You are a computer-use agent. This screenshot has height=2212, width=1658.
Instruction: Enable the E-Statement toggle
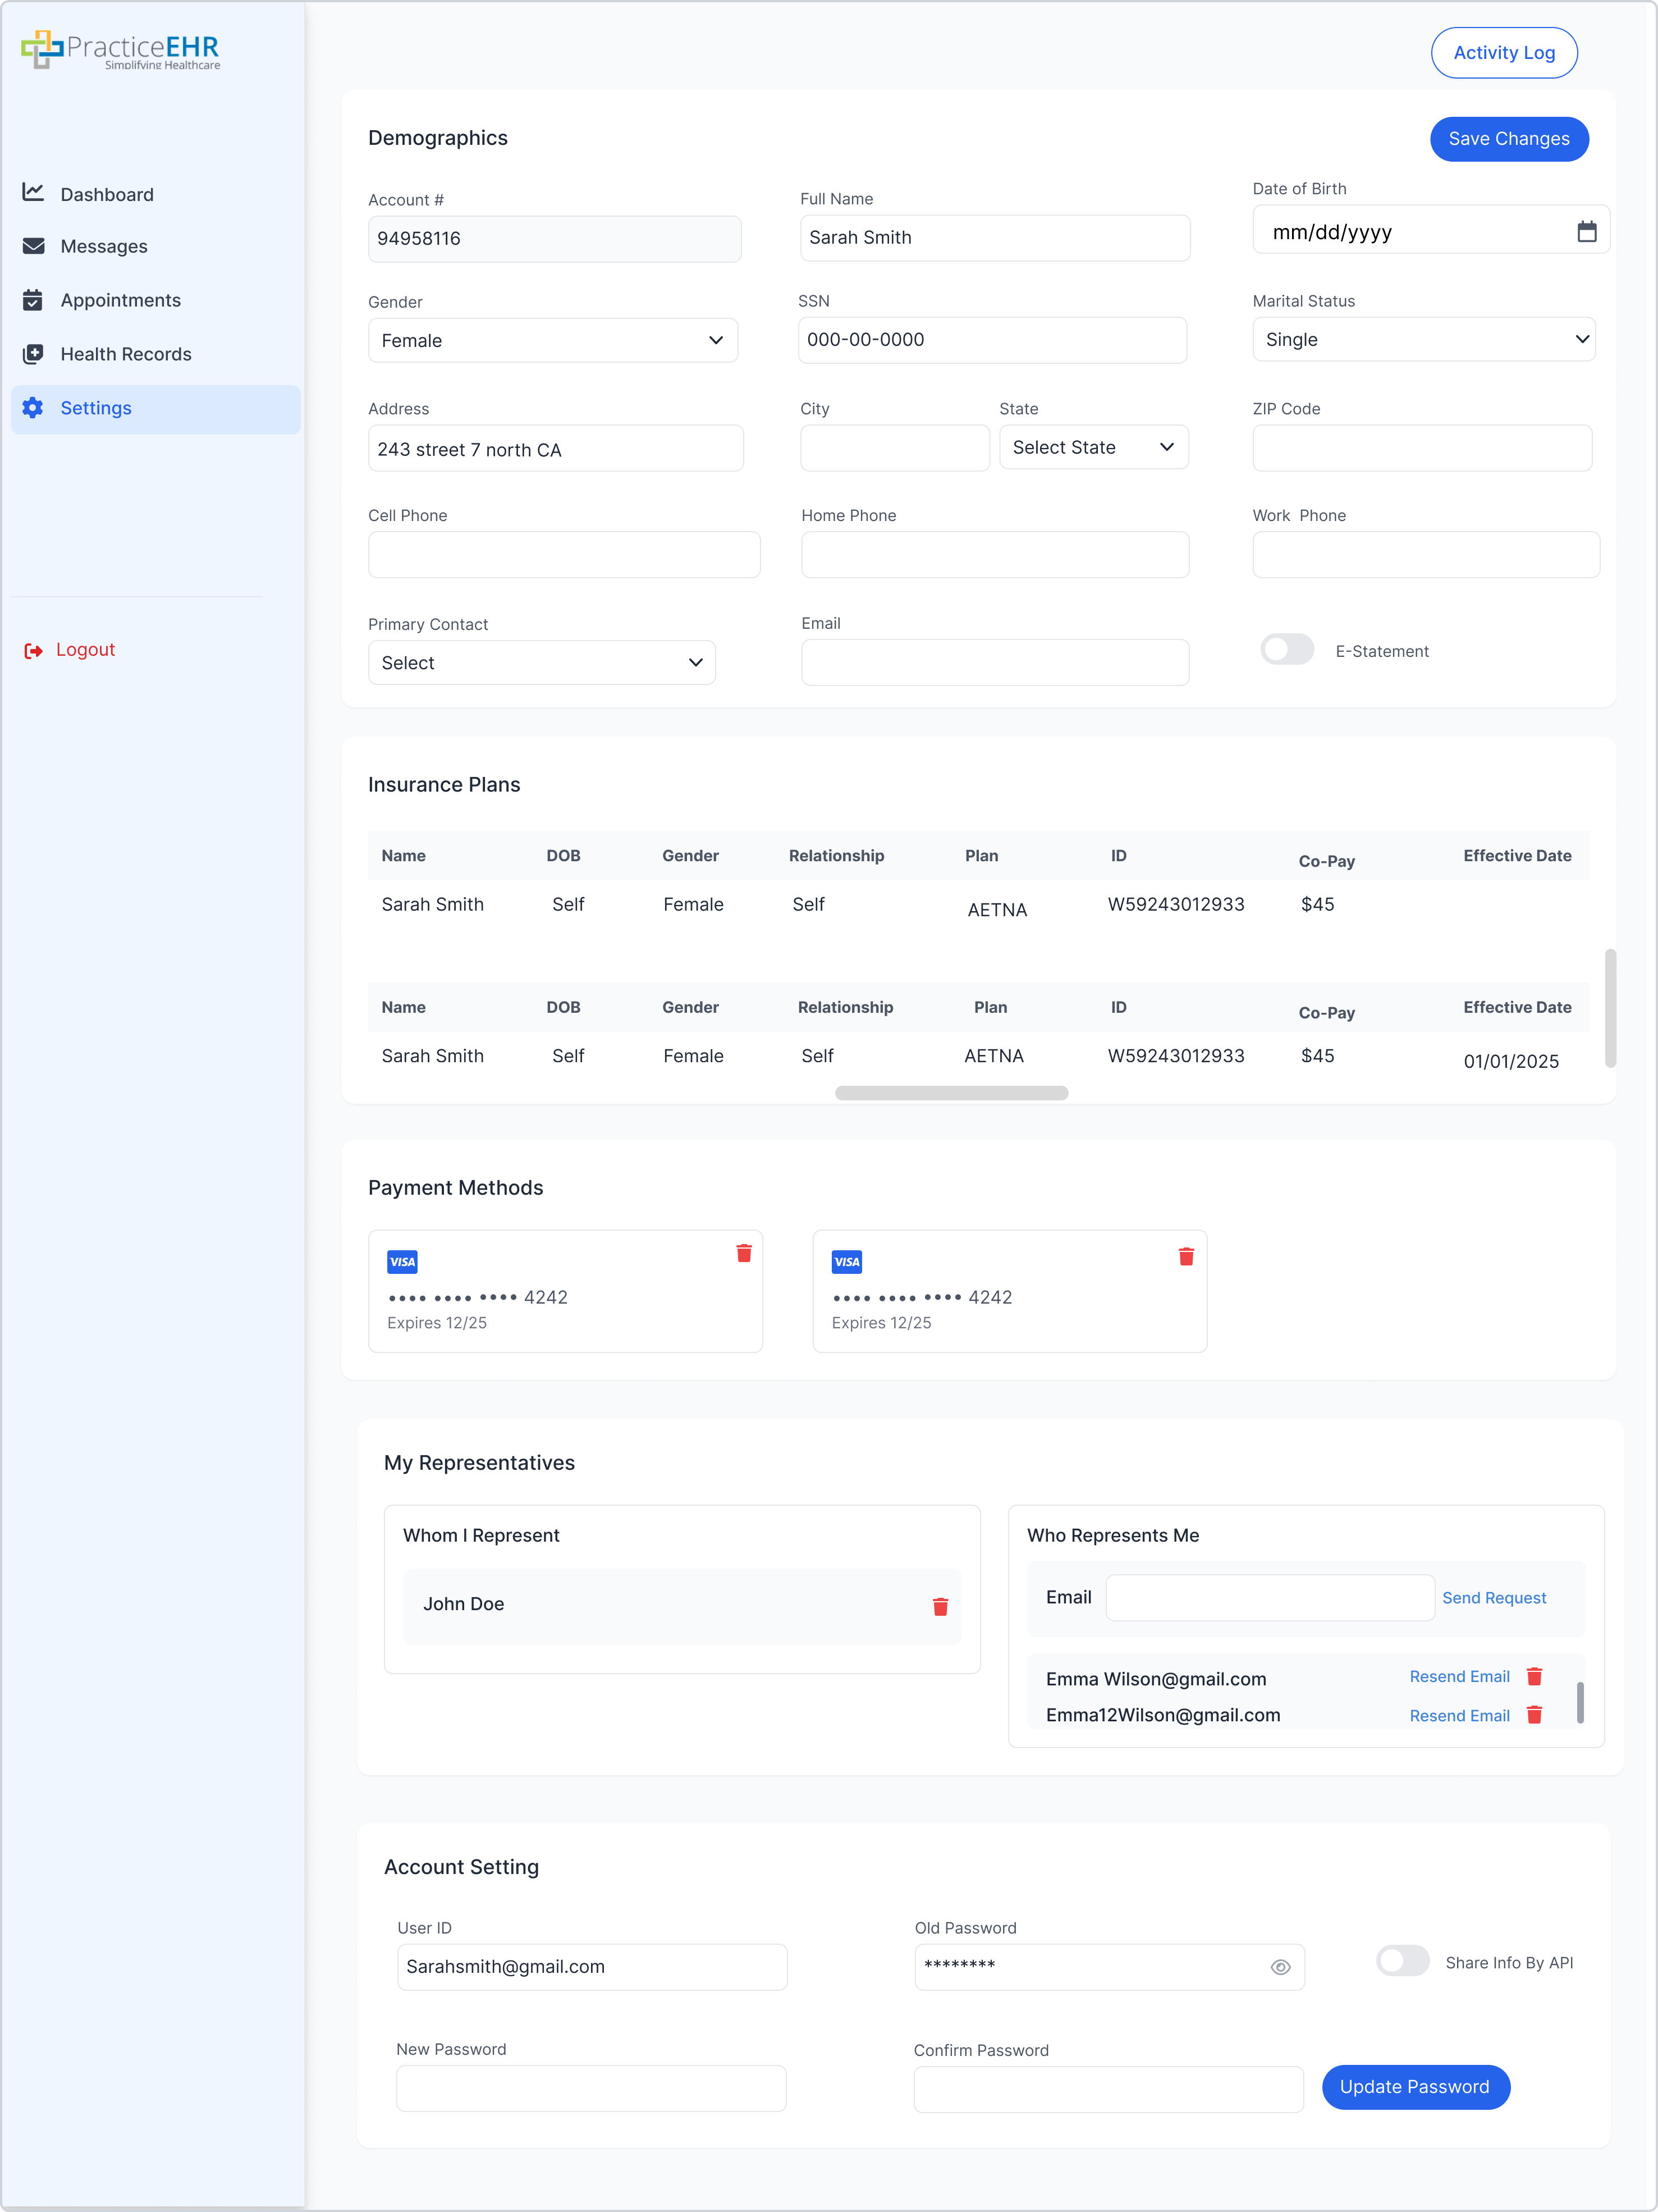click(x=1287, y=649)
